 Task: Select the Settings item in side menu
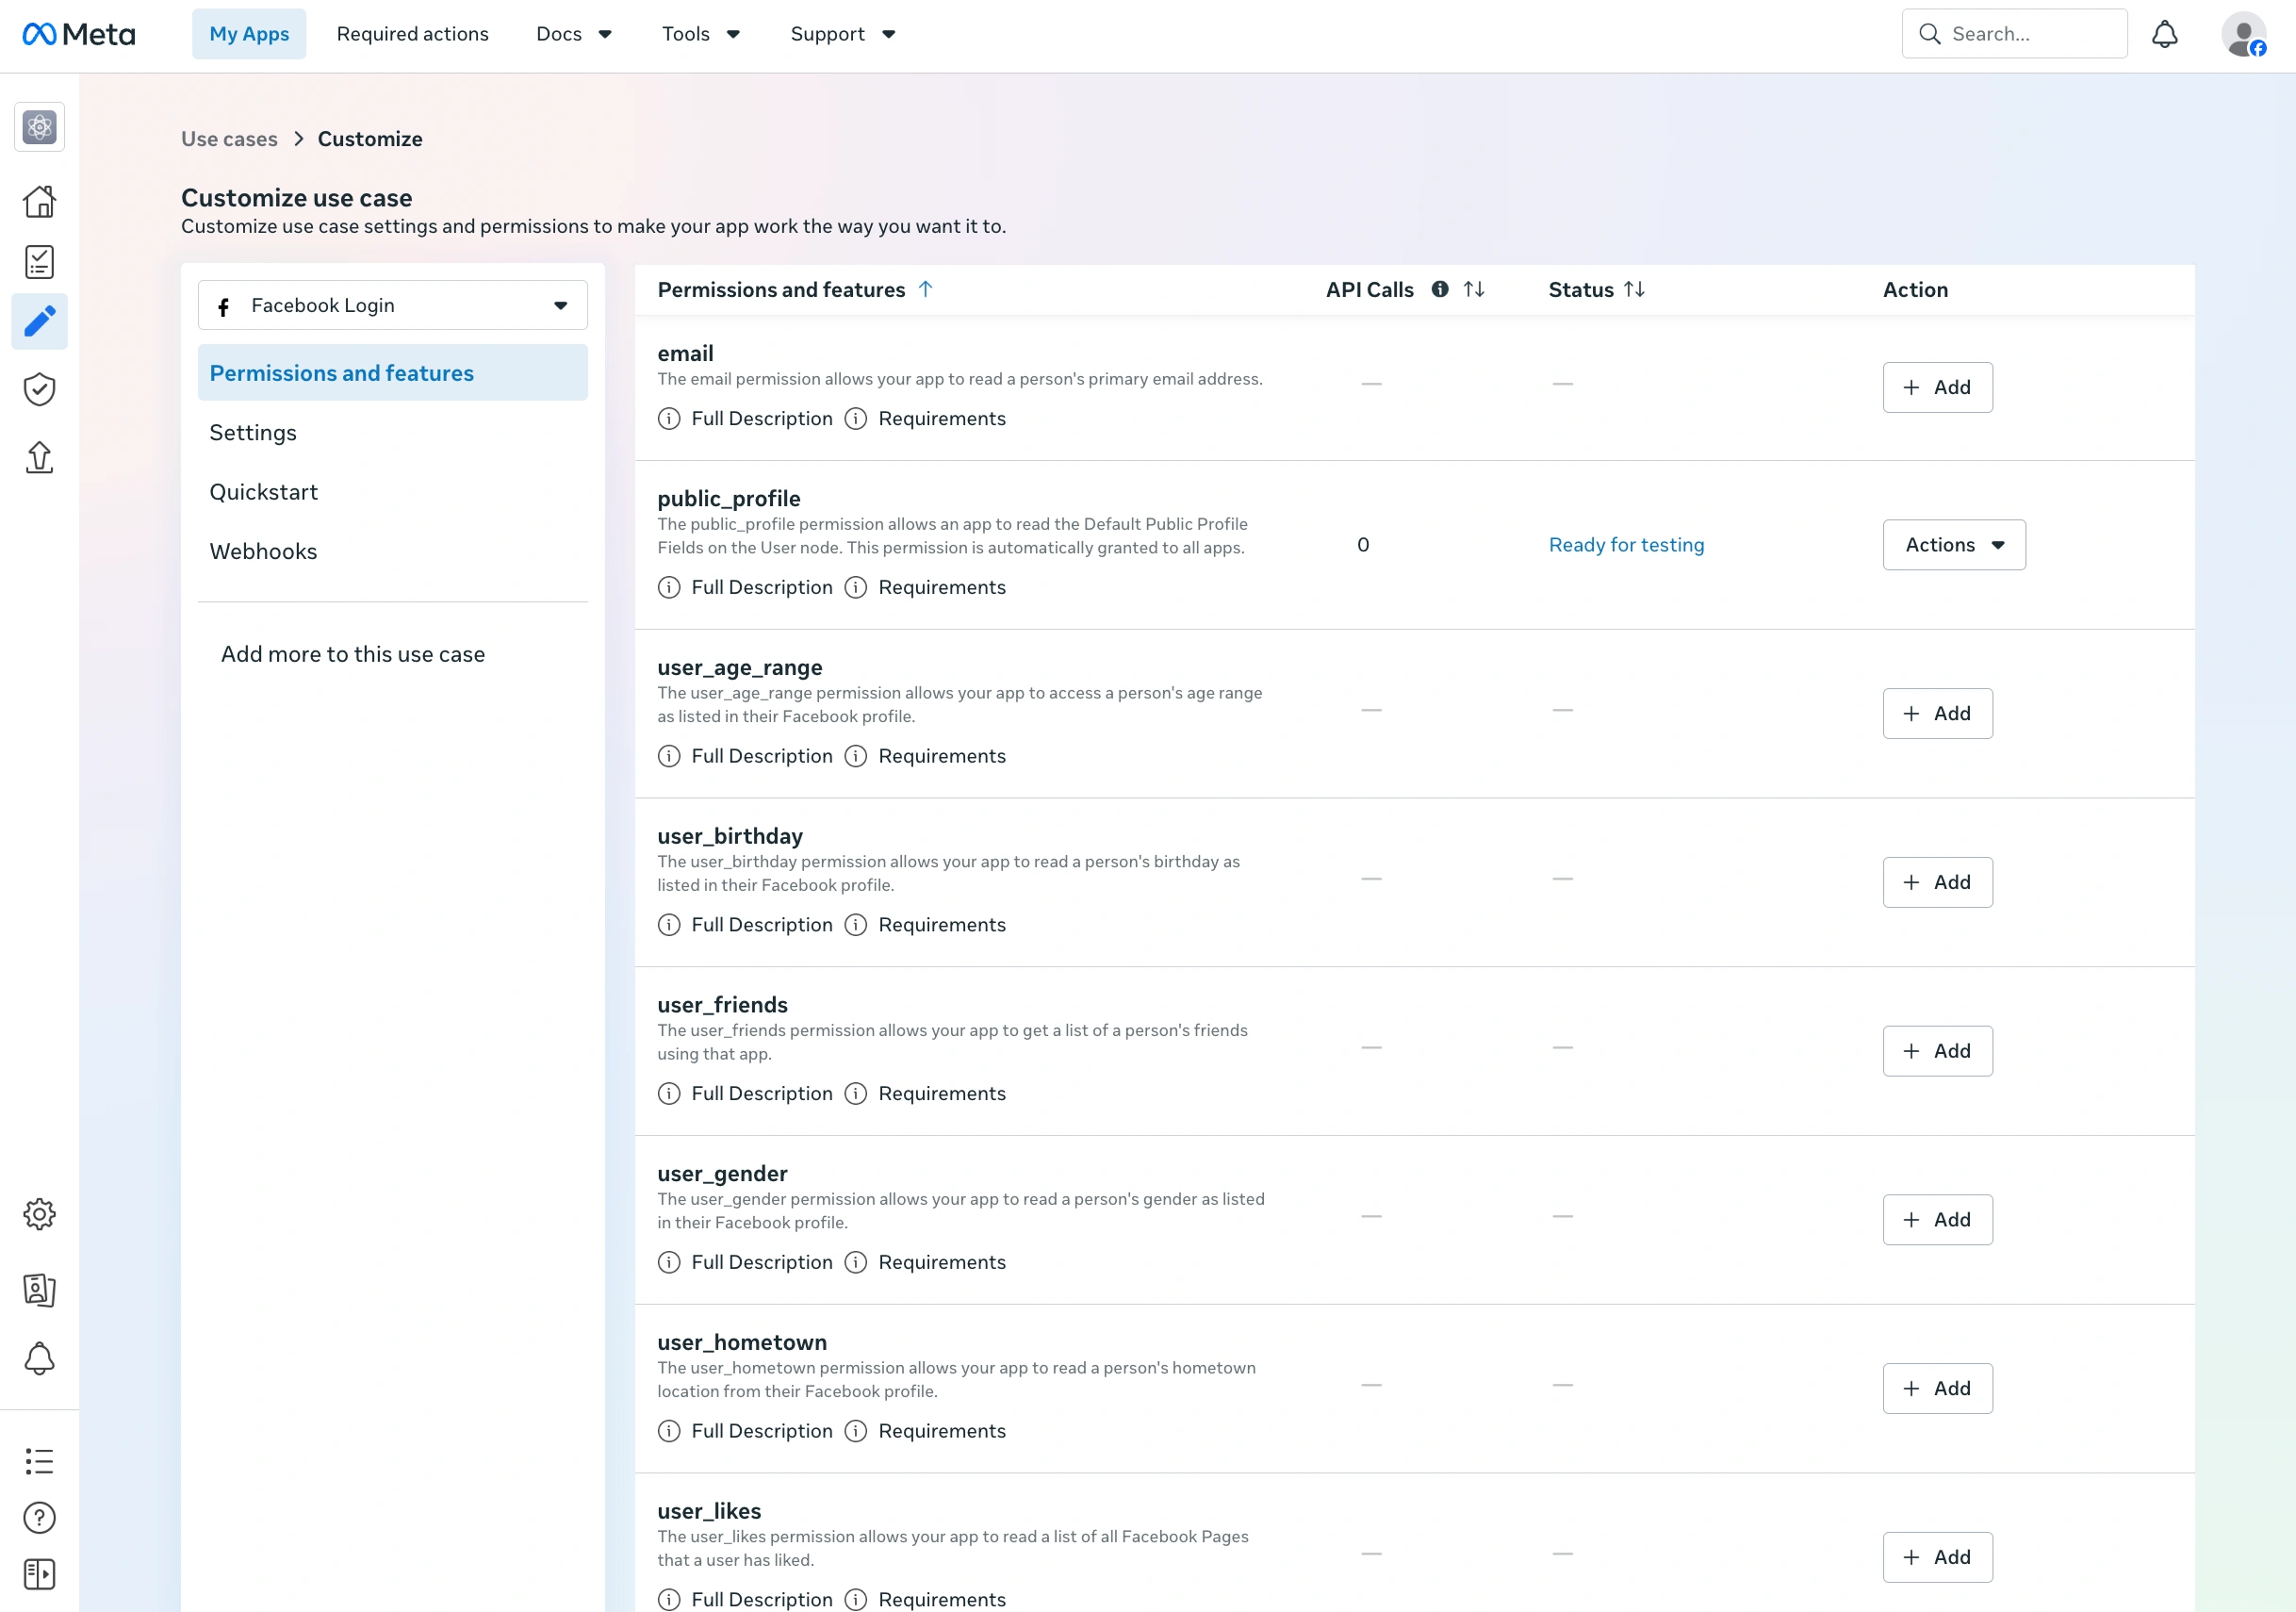[x=392, y=433]
